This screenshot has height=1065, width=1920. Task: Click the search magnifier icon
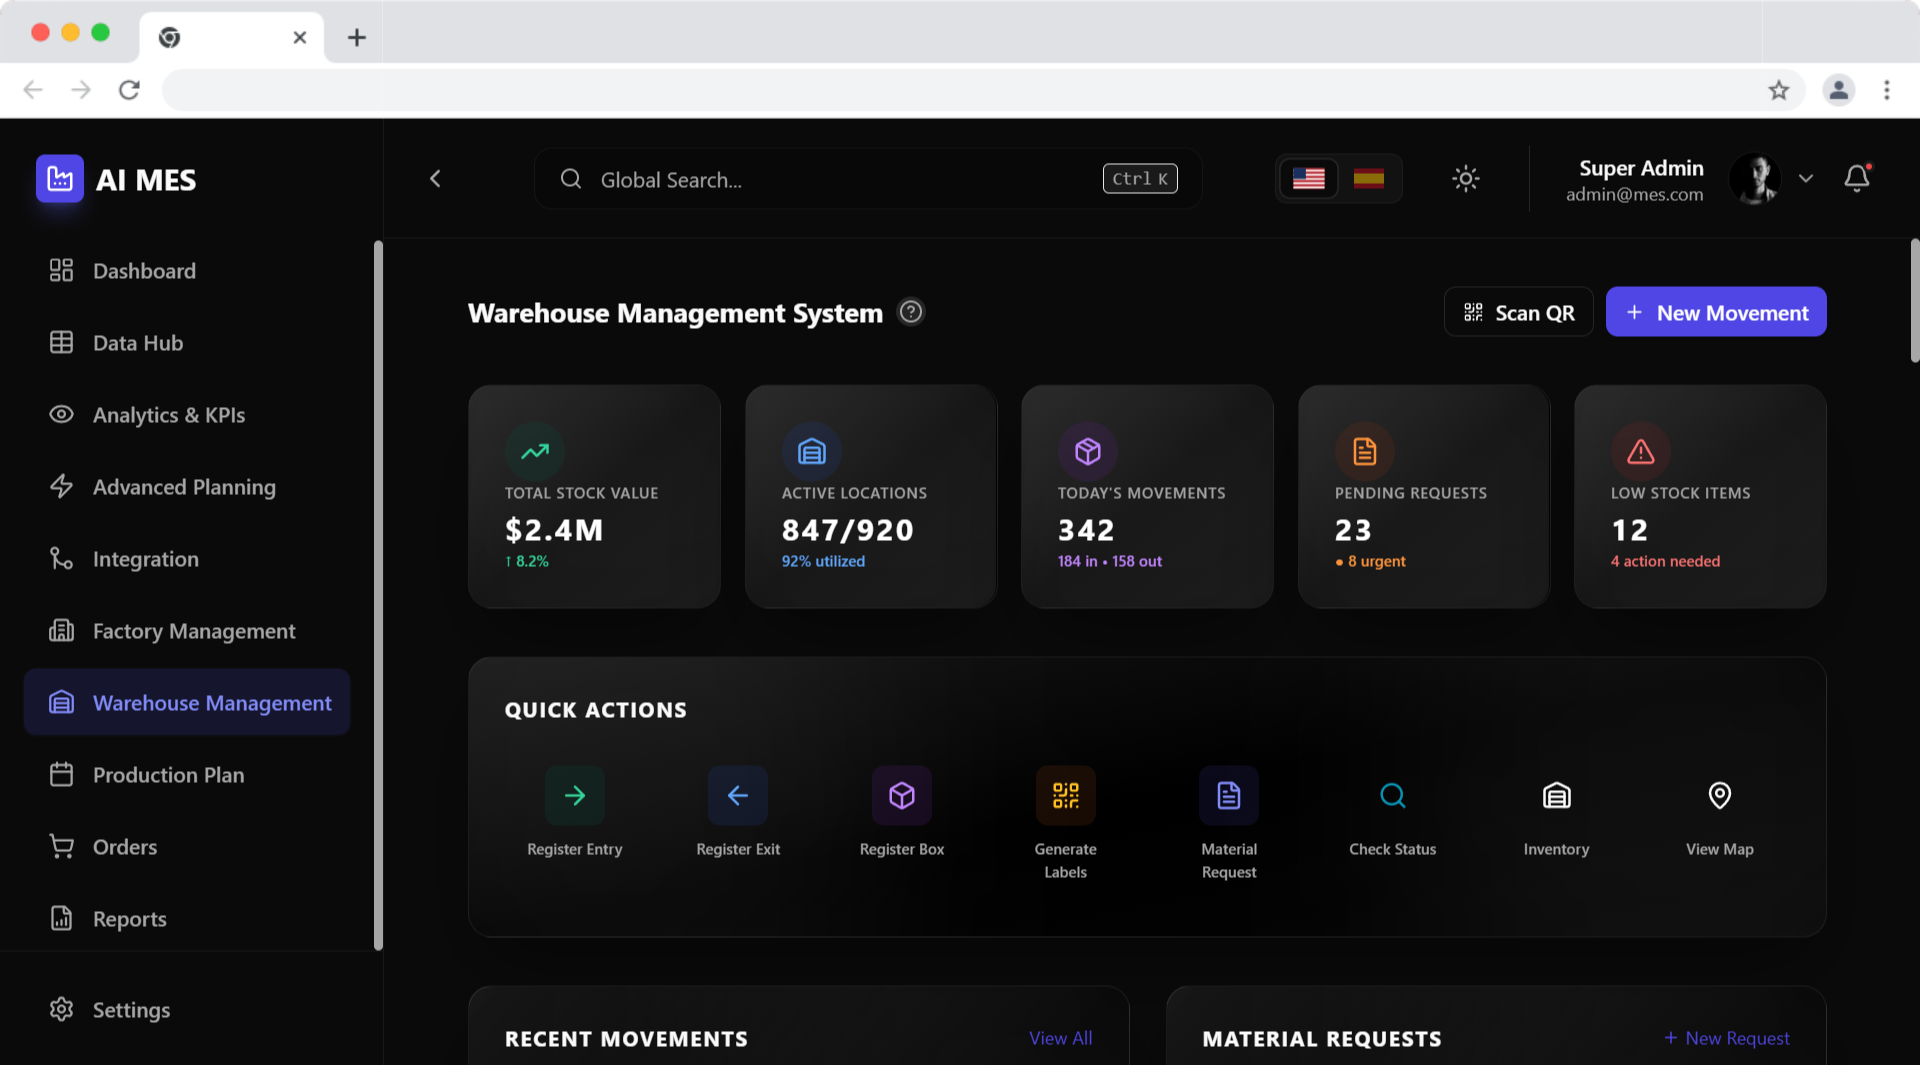click(571, 179)
